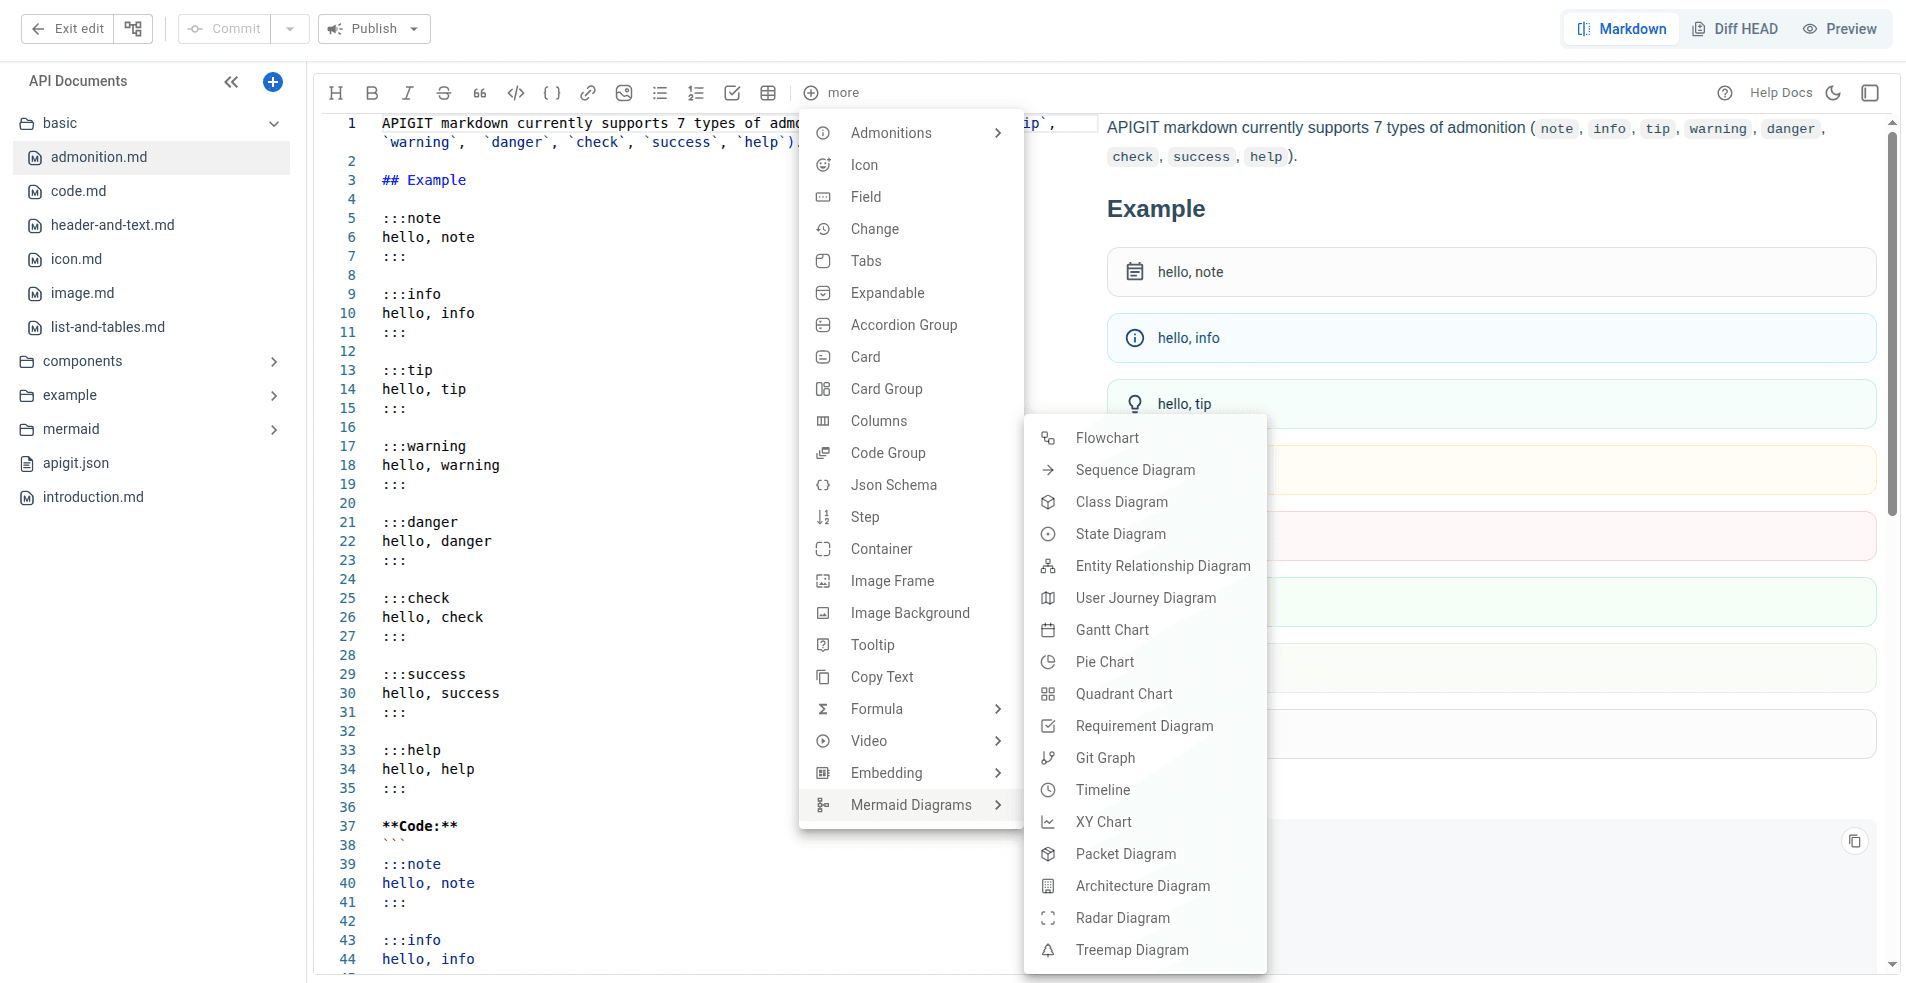Open image.md file
1906x983 pixels.
coord(151,294)
